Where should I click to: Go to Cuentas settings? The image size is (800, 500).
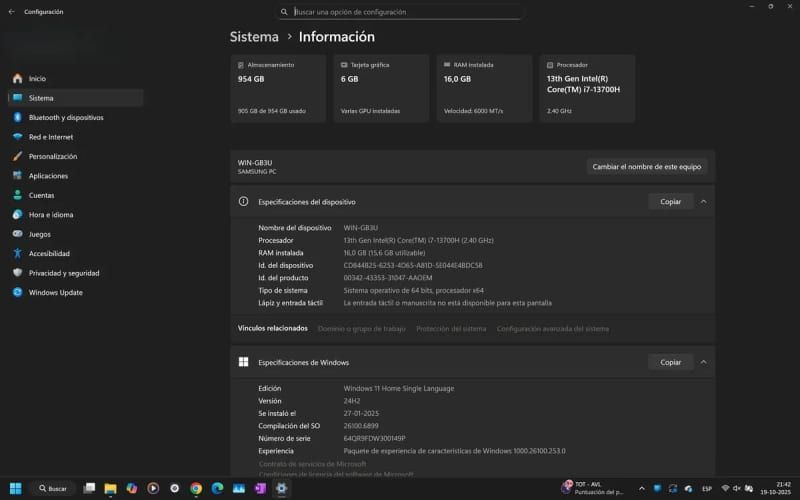coord(76,195)
